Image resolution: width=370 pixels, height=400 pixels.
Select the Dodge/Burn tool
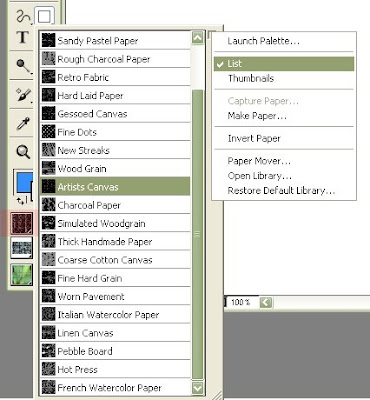23,66
